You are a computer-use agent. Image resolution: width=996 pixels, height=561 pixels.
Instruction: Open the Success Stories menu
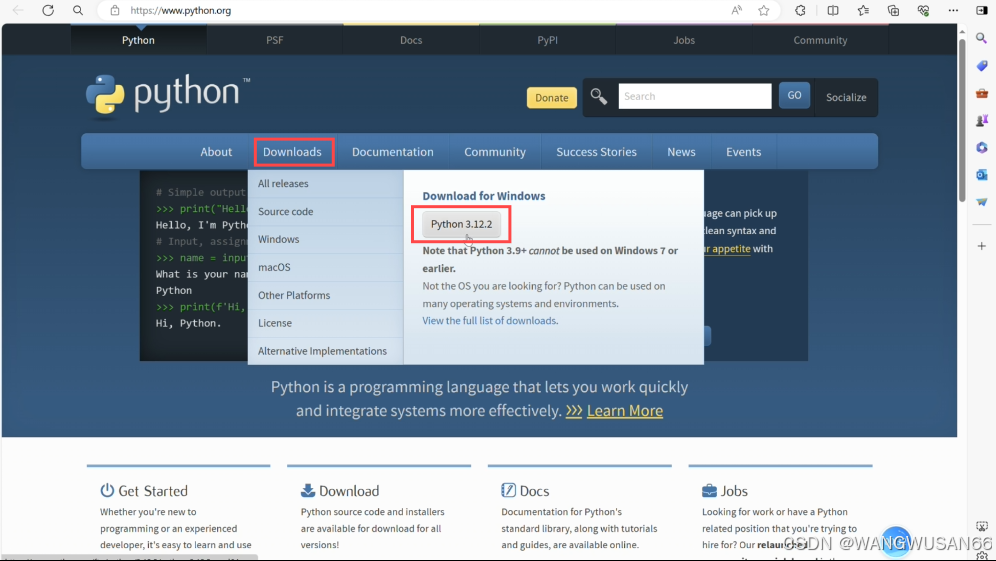click(x=596, y=152)
